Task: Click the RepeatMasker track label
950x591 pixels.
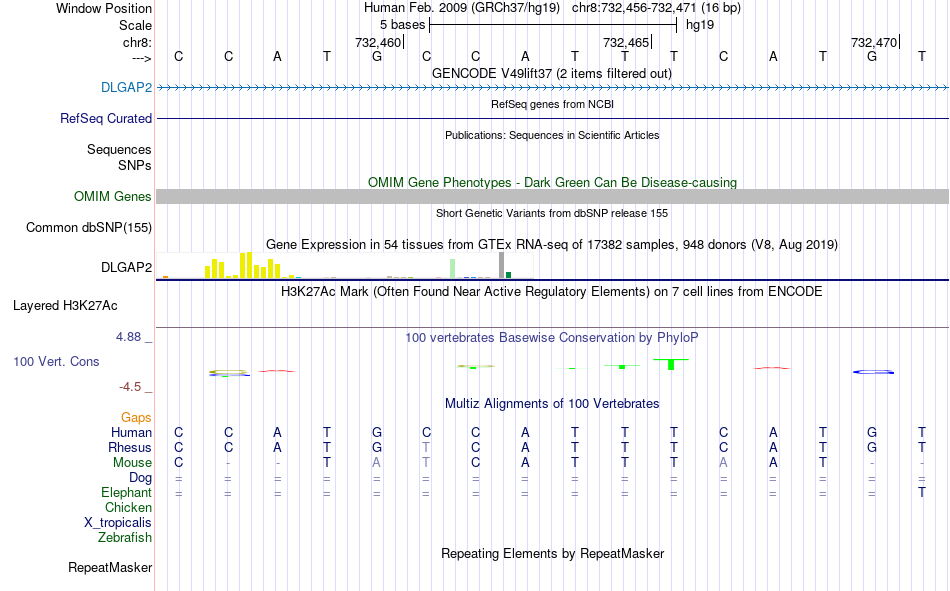Action: coord(110,567)
